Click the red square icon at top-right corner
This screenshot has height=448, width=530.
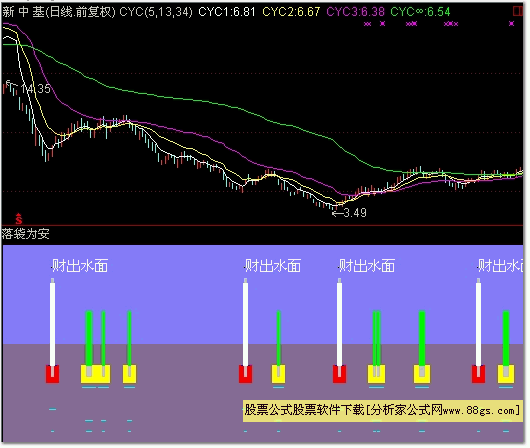(517, 11)
